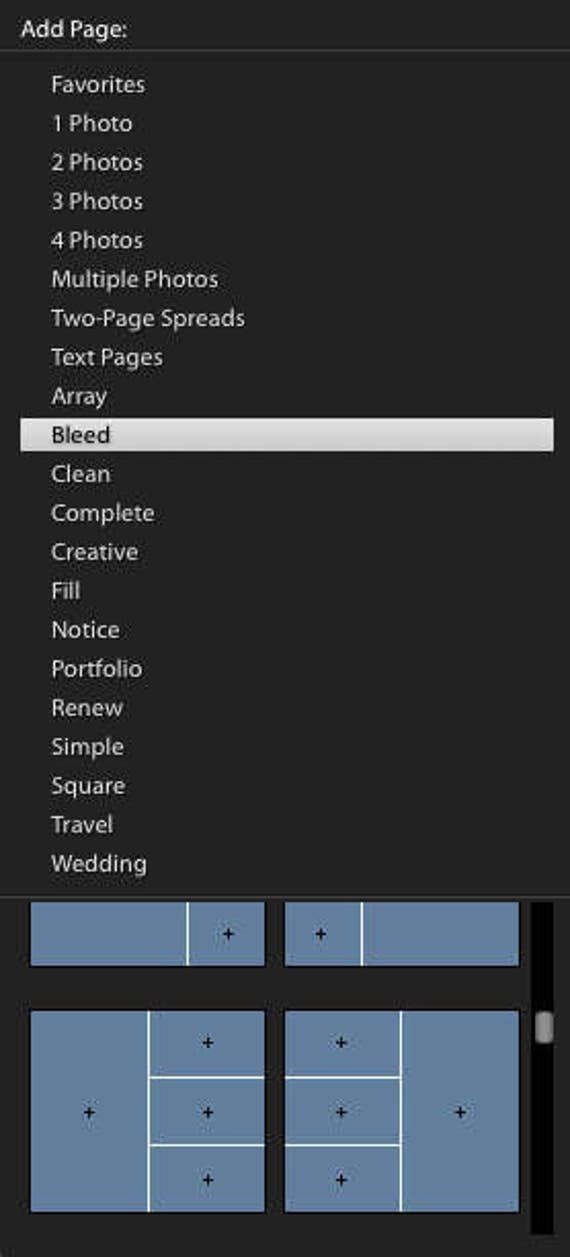The height and width of the screenshot is (1257, 570).
Task: Open the Creative layouts
Action: [94, 552]
